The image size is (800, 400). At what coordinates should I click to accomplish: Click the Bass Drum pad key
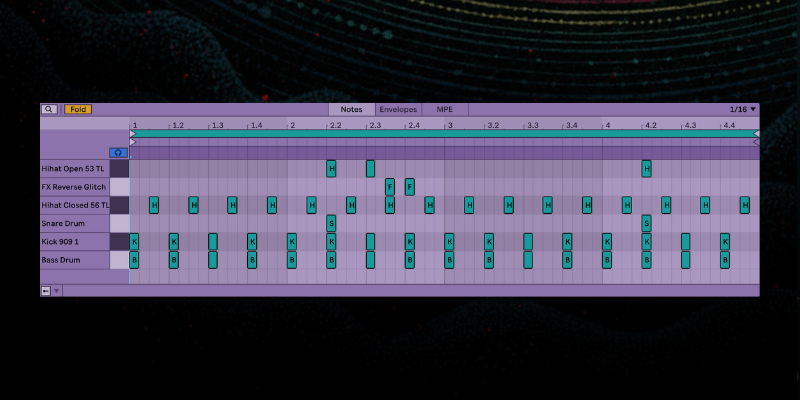pos(119,260)
